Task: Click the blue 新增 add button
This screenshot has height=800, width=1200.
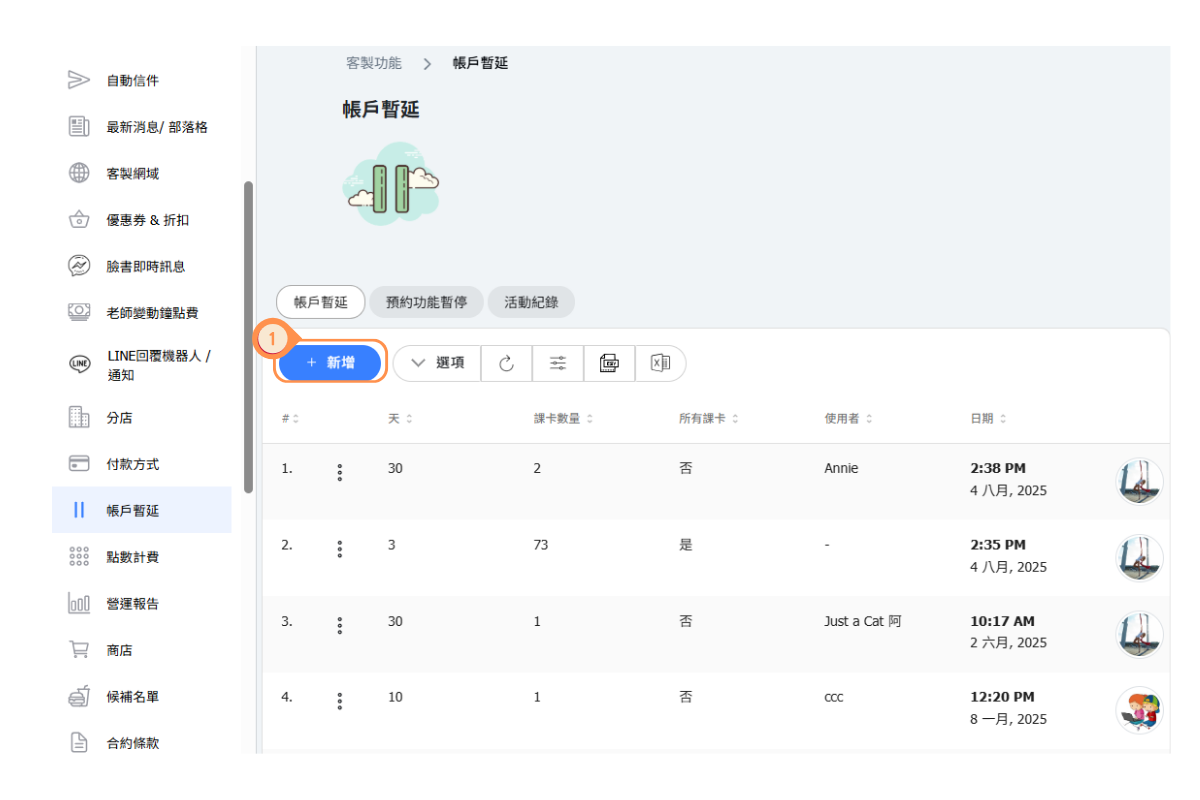Action: [x=330, y=363]
